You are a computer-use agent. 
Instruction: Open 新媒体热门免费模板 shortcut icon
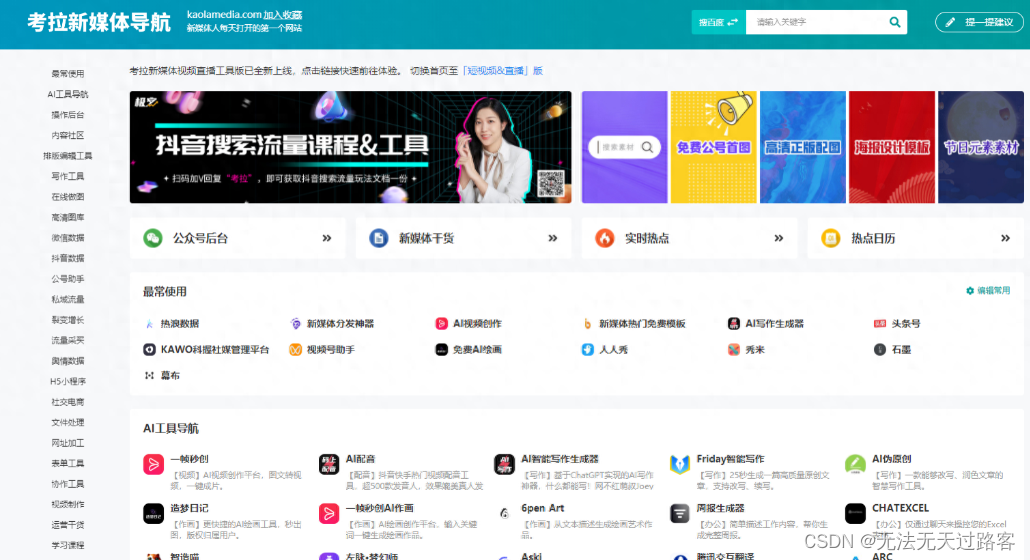[x=587, y=324]
